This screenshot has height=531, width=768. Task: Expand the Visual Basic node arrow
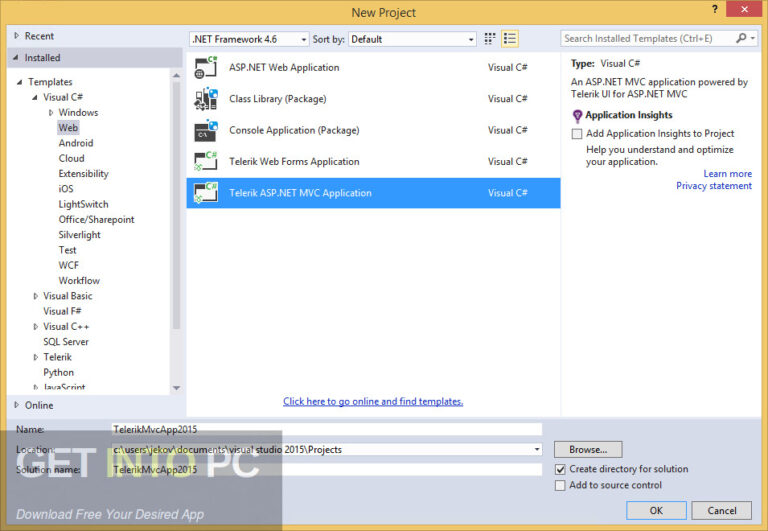pos(35,296)
